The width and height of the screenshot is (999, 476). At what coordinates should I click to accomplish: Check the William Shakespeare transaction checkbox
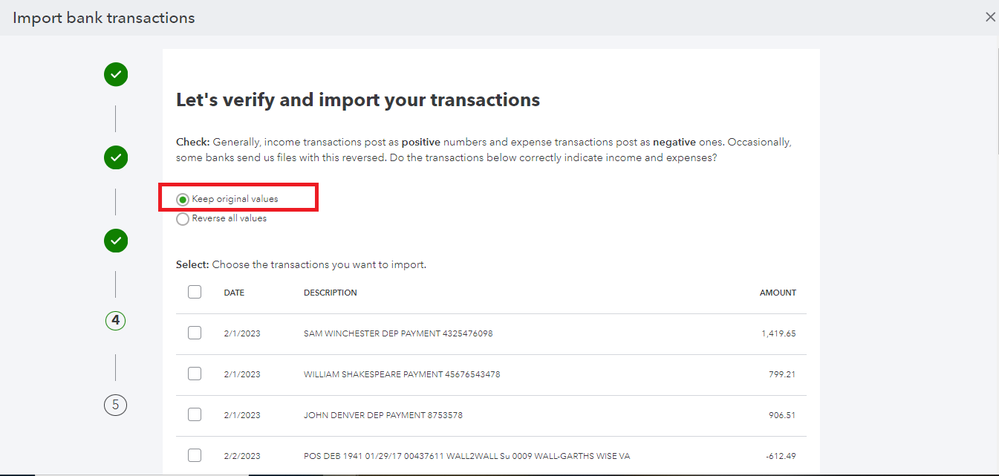[x=194, y=374]
